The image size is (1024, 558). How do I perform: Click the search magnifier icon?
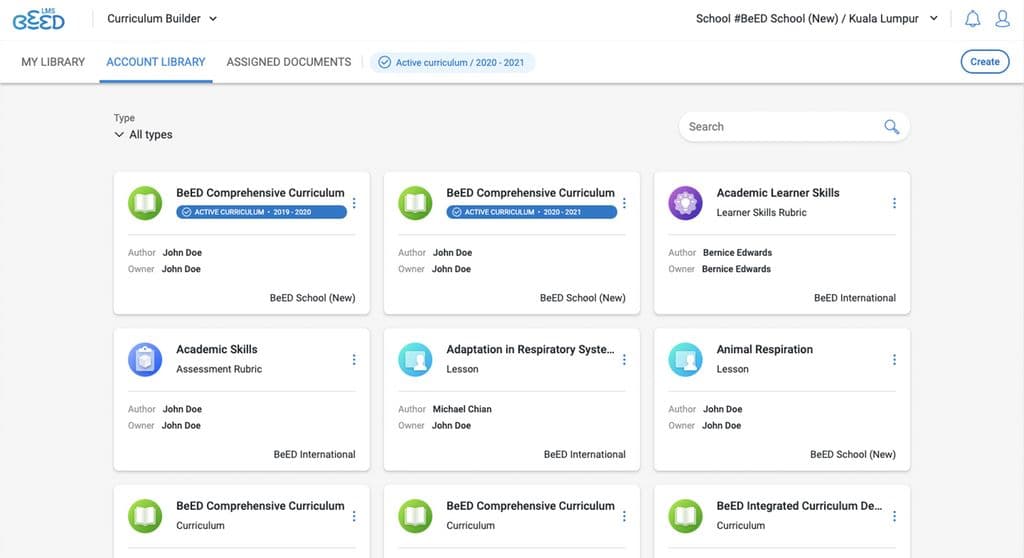click(891, 127)
